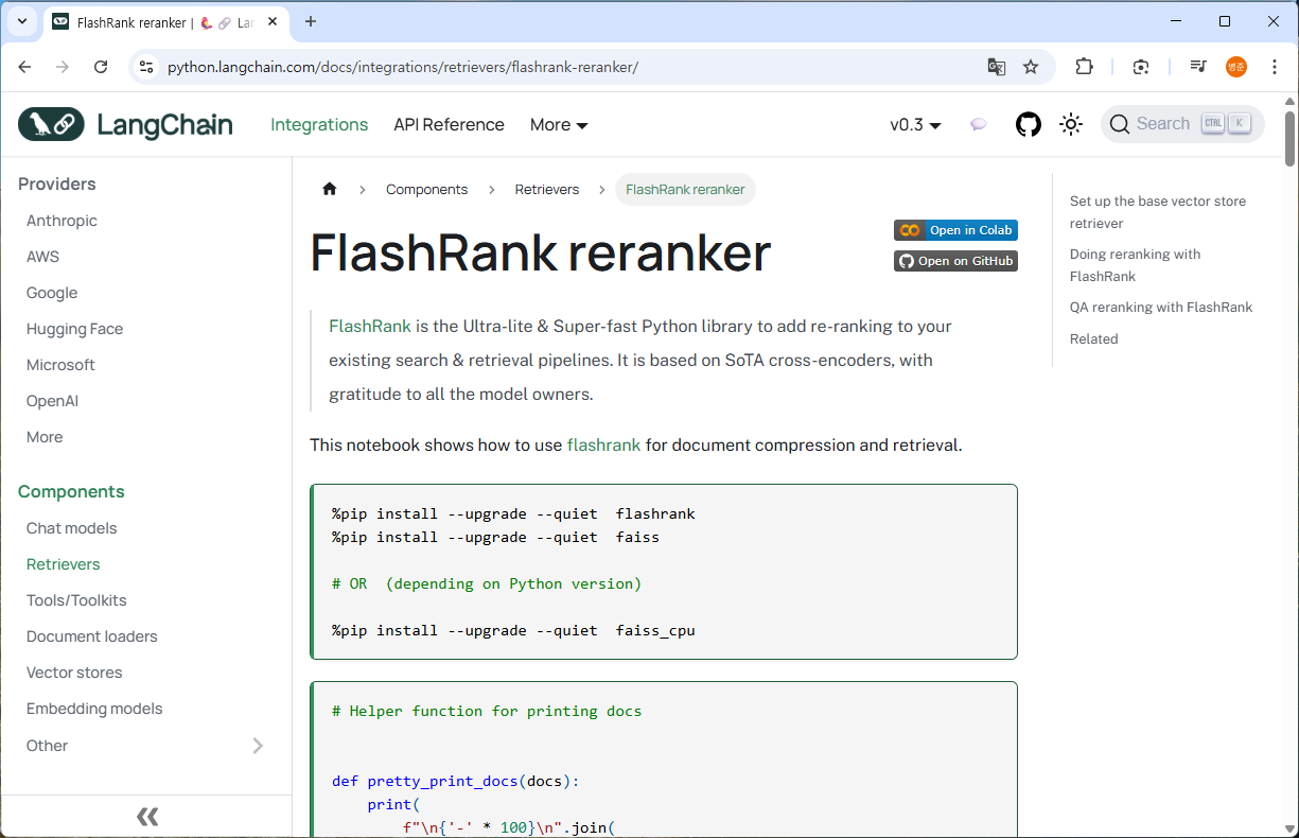Screen dimensions: 1299x838
Task: Open Google provider in sidebar
Action: coord(52,292)
